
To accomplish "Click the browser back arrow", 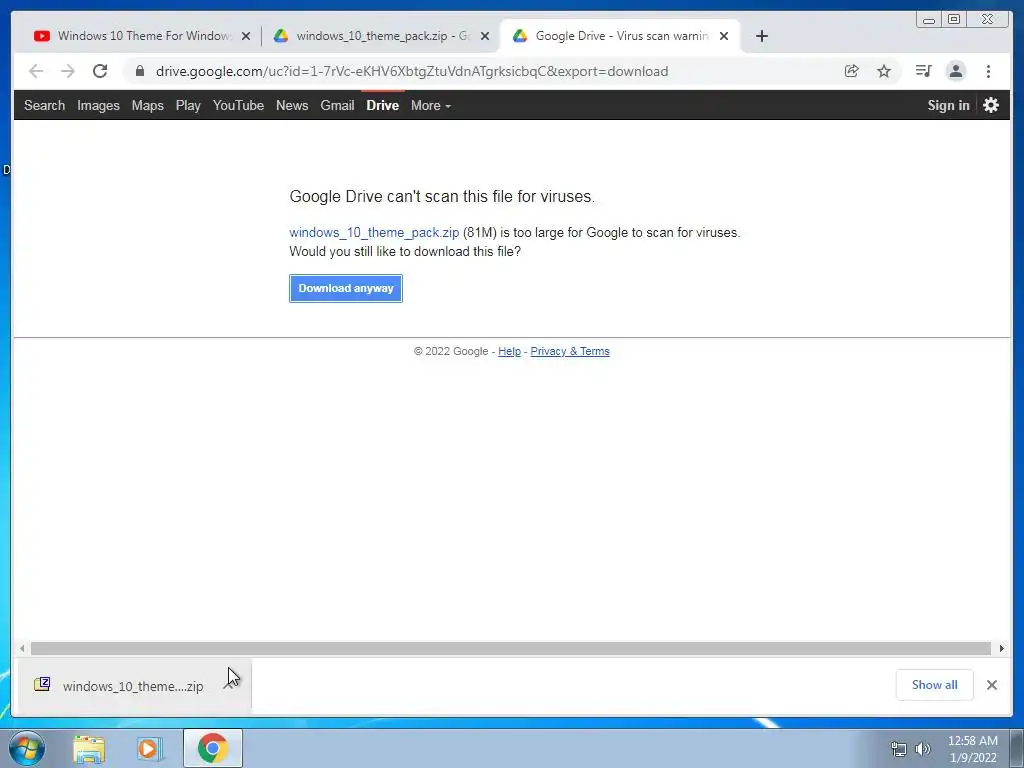I will 36,71.
